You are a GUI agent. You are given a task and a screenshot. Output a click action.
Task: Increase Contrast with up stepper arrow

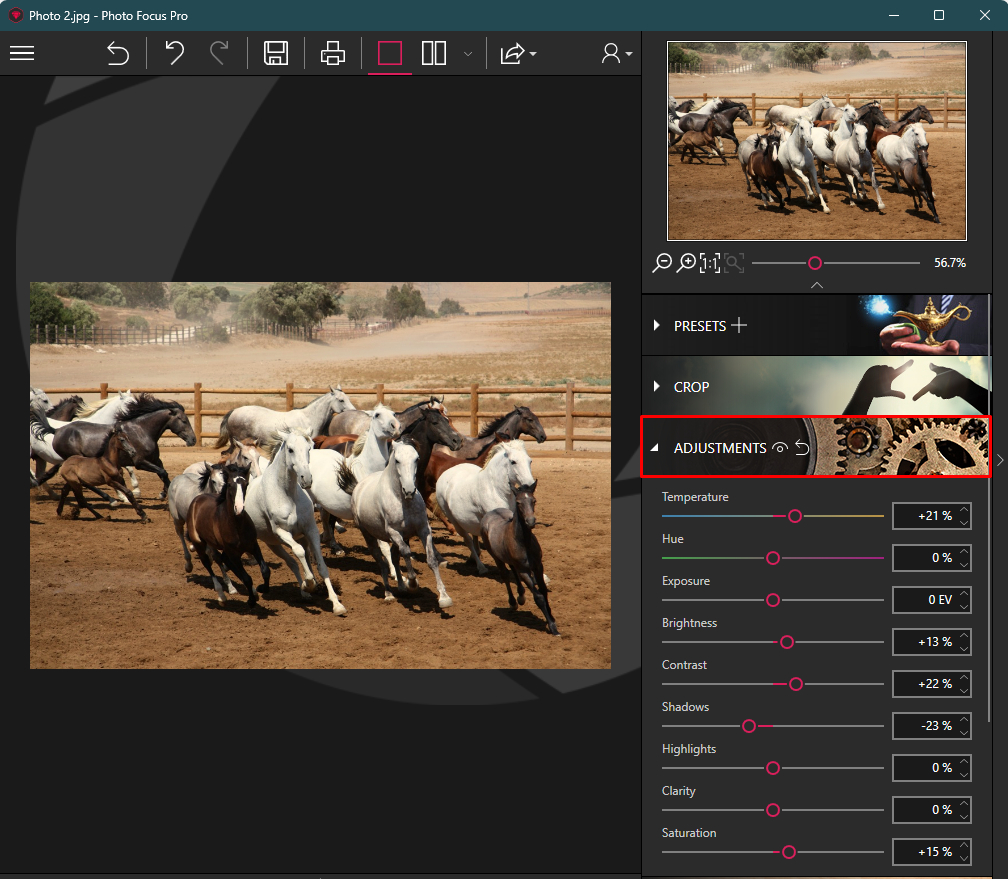point(964,678)
